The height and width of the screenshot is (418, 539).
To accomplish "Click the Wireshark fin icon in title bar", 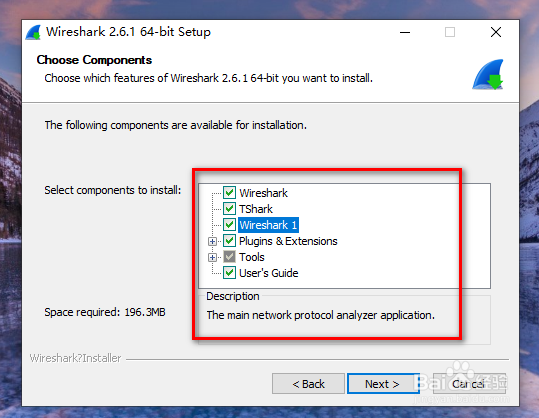I will click(33, 32).
